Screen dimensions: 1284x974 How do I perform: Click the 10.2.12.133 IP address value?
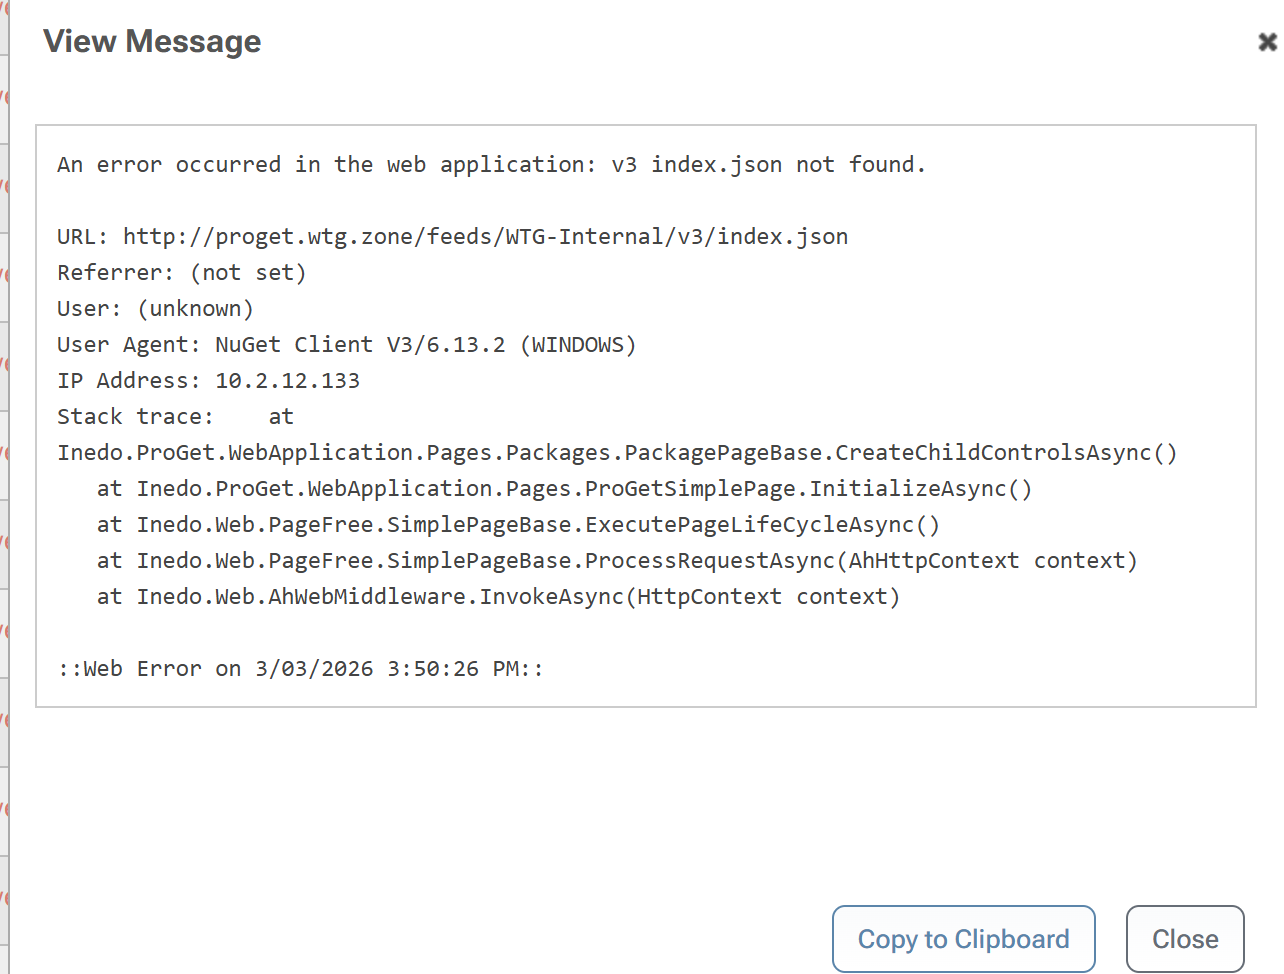[x=287, y=381]
